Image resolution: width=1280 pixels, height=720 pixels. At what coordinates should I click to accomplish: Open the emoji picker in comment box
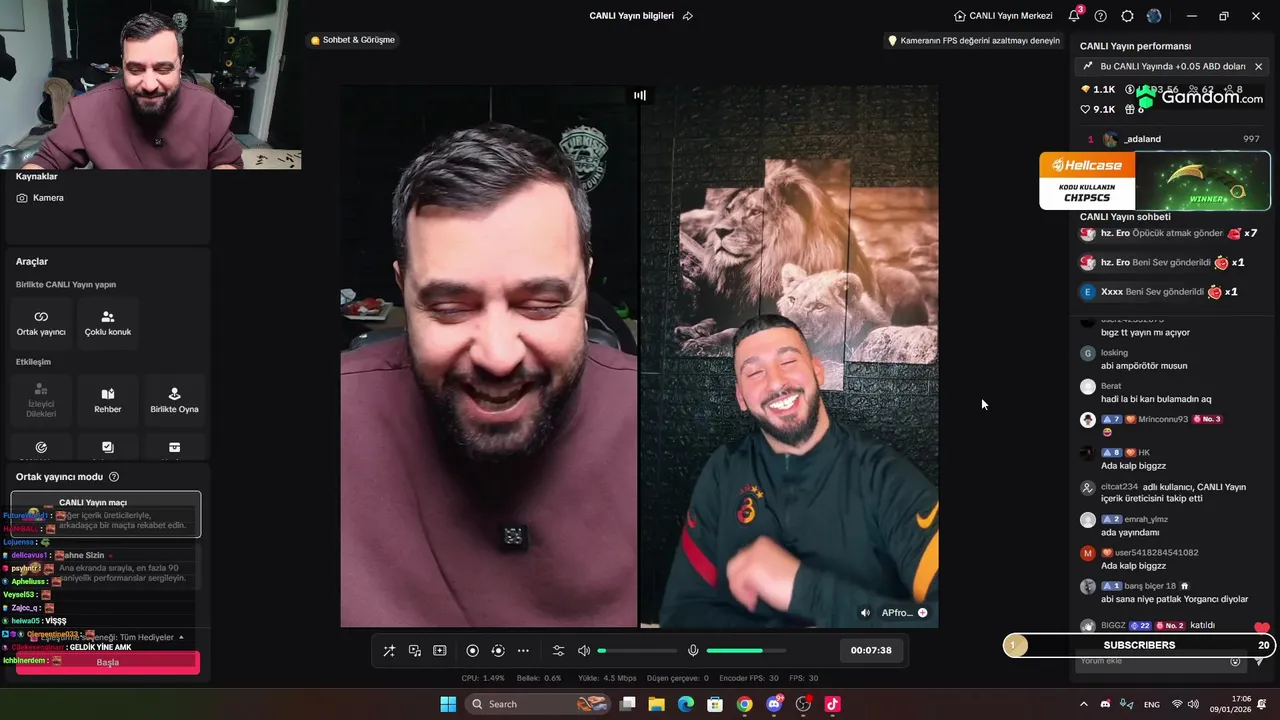pyautogui.click(x=1235, y=661)
